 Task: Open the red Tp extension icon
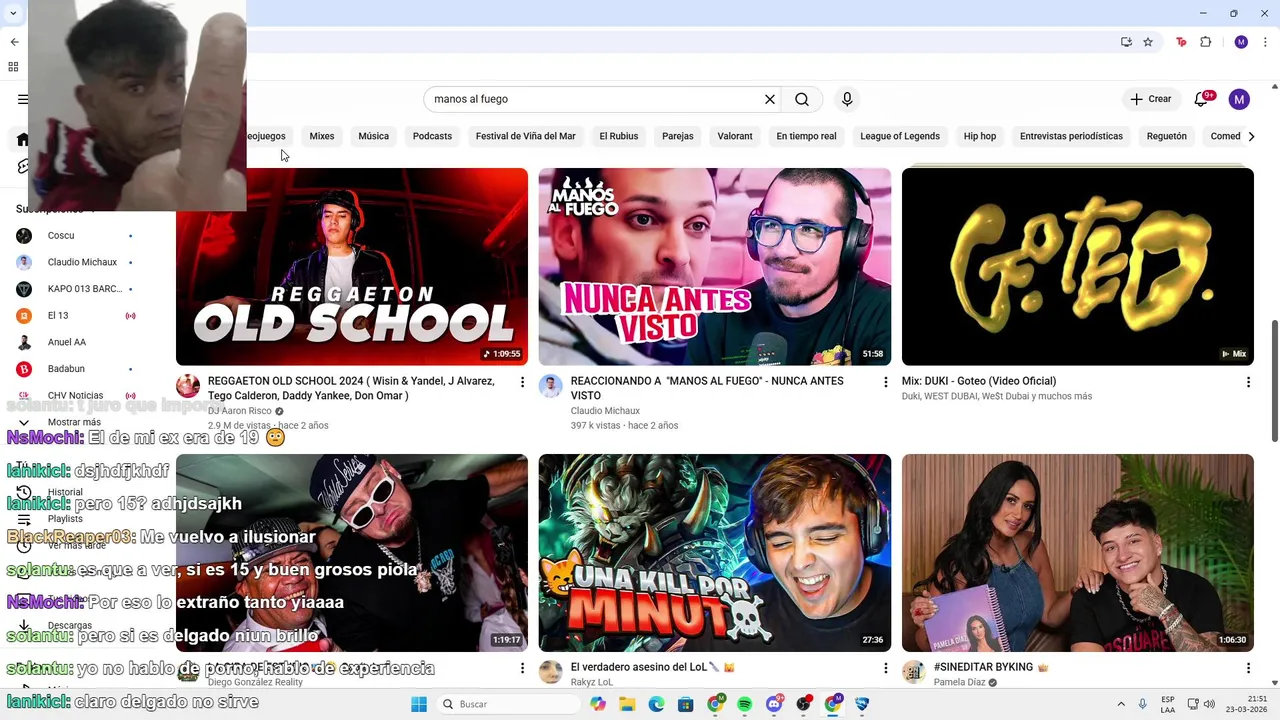1181,42
